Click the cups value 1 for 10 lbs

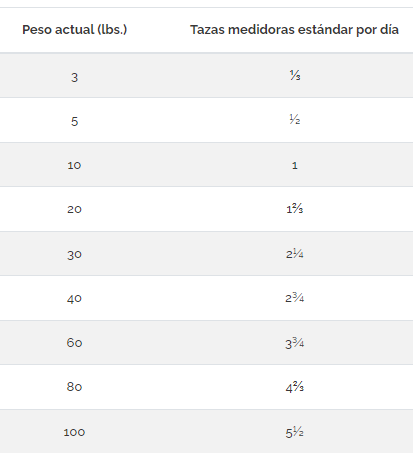point(295,165)
